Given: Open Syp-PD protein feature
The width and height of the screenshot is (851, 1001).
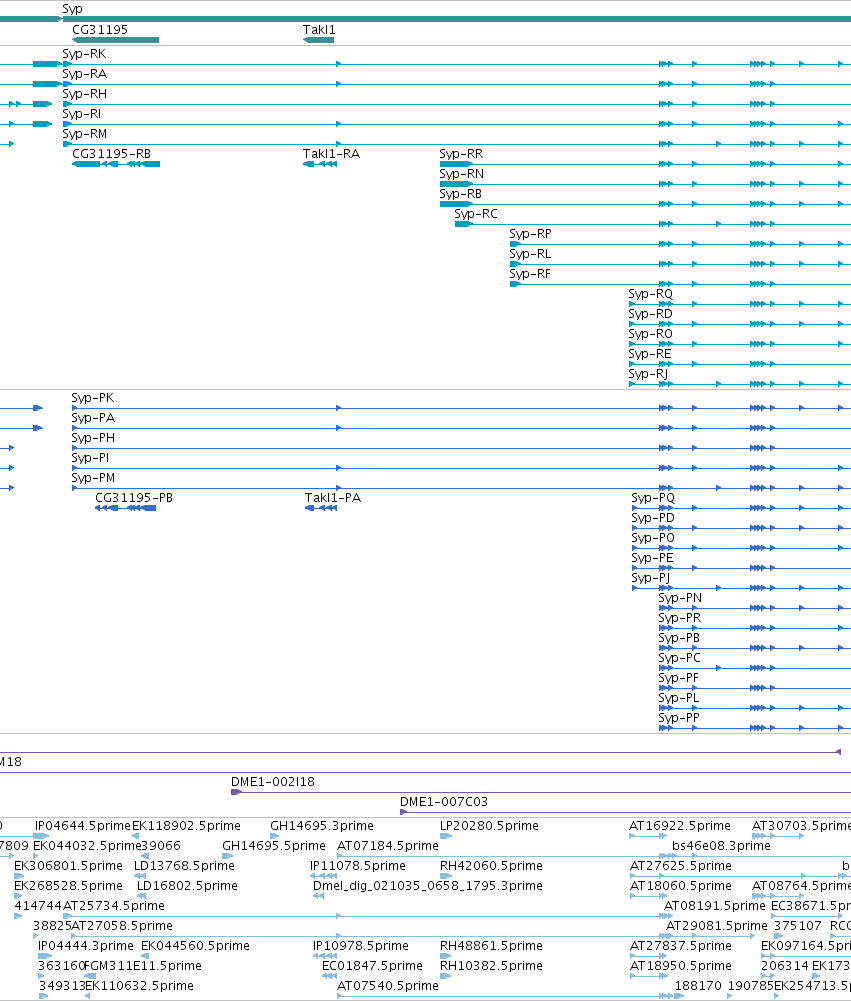Looking at the screenshot, I should [653, 518].
